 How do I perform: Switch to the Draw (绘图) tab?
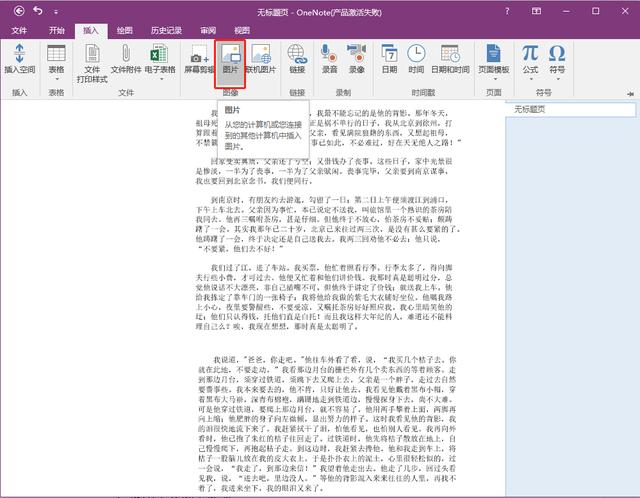[x=124, y=31]
